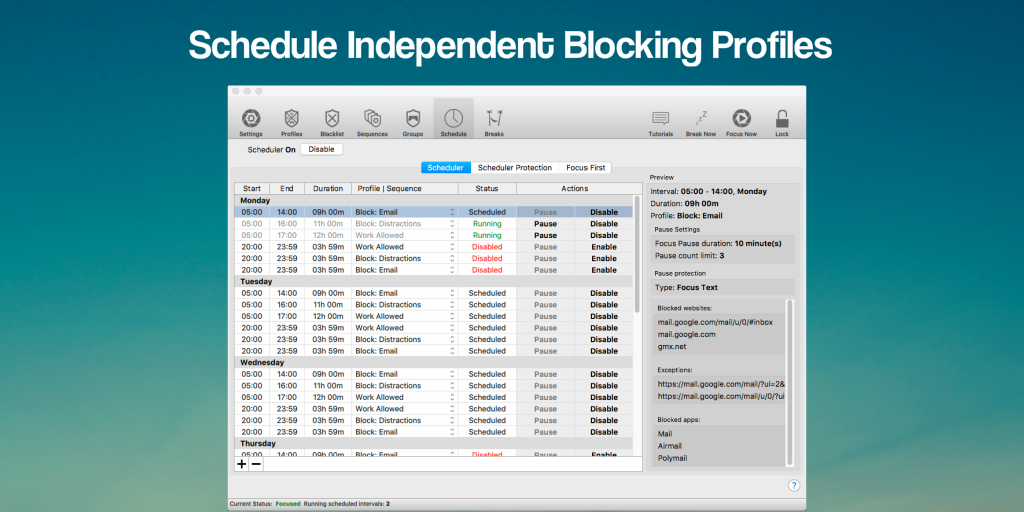Image resolution: width=1024 pixels, height=512 pixels.
Task: Open profile dropdown for Monday 05:00–17:00 Work Allowed
Action: point(452,235)
